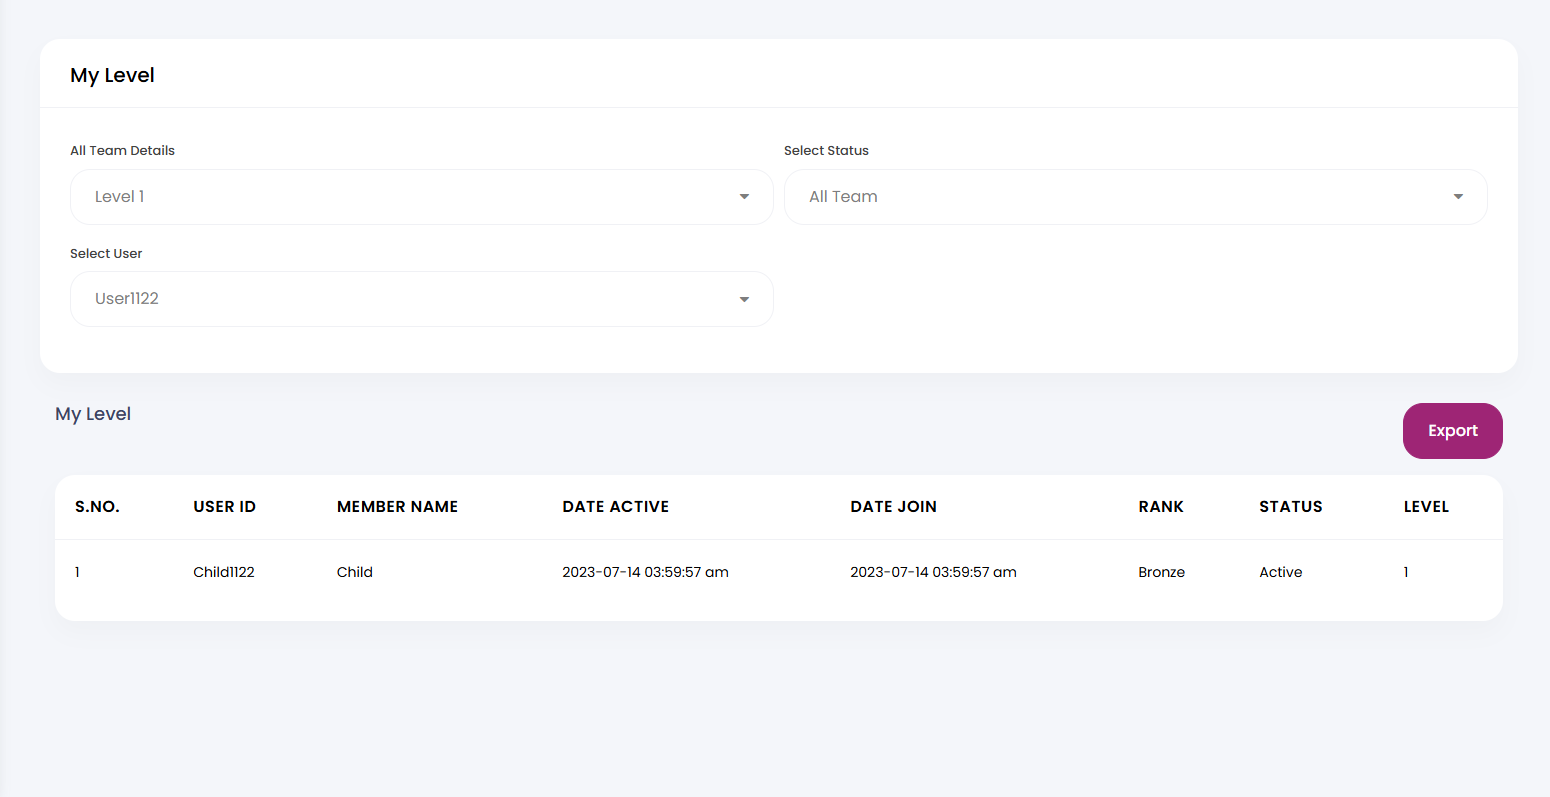Viewport: 1550px width, 797px height.
Task: Select the Child1122 user ID cell
Action: tap(224, 572)
